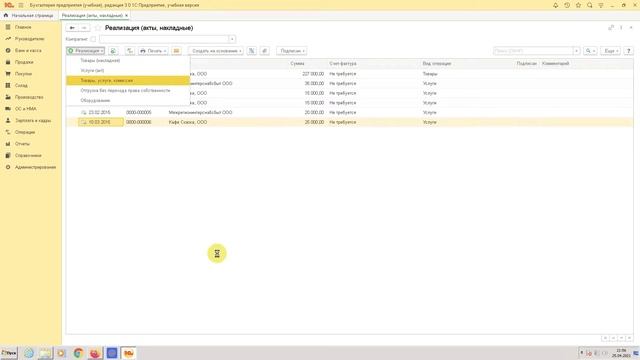The width and height of the screenshot is (640, 360).
Task: Go forward with the right arrow button
Action: coord(84,28)
